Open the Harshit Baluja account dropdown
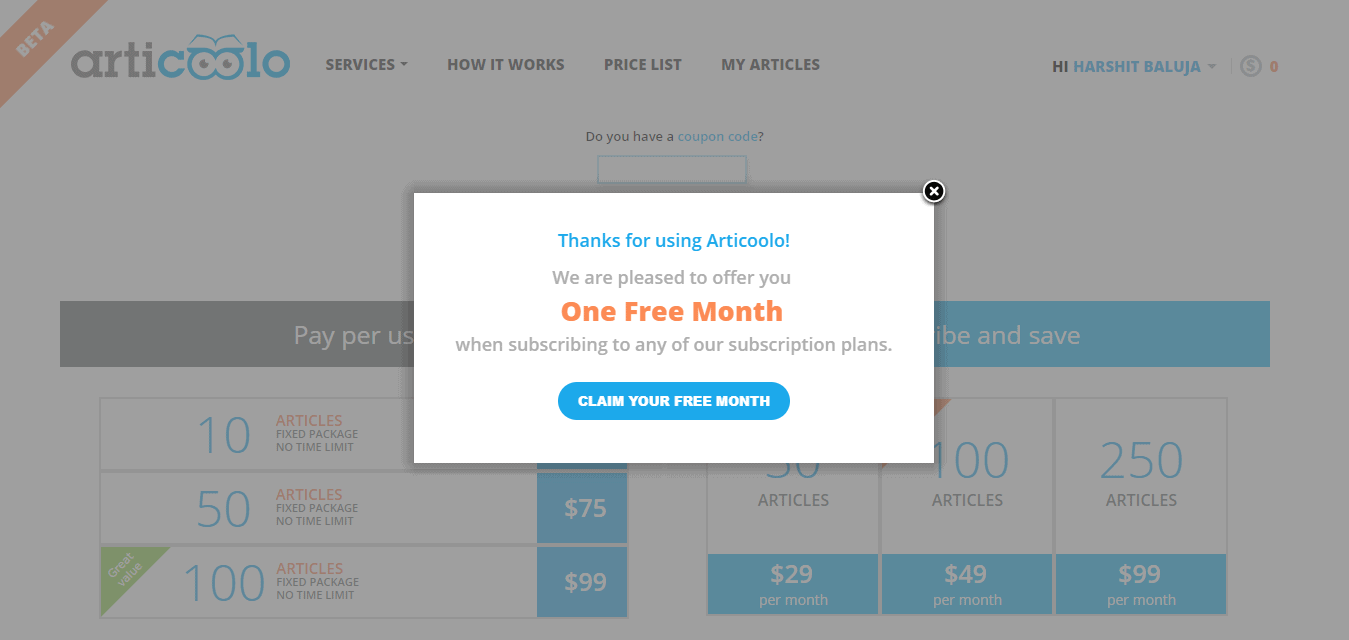Viewport: 1349px width, 640px height. (1134, 66)
